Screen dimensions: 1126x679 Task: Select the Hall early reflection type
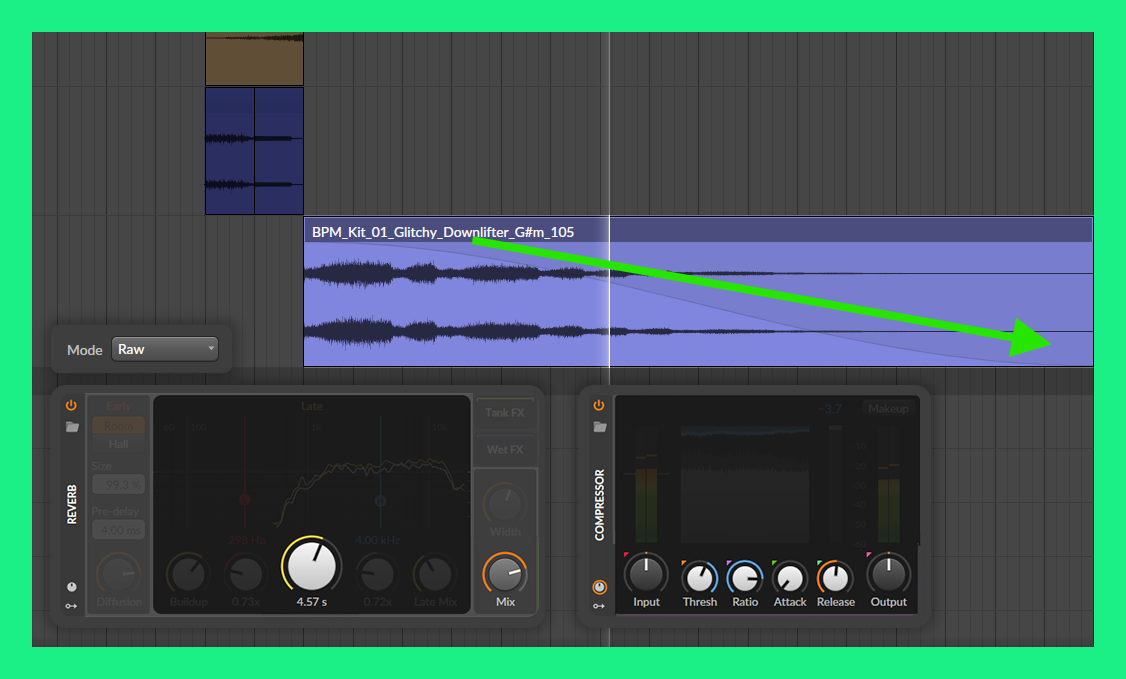pos(119,443)
